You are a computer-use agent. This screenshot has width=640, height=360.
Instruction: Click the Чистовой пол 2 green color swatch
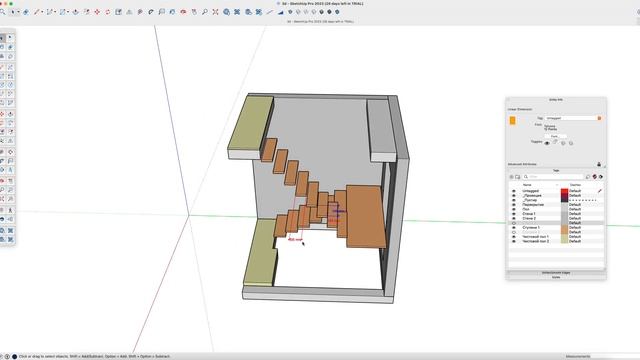(x=564, y=241)
